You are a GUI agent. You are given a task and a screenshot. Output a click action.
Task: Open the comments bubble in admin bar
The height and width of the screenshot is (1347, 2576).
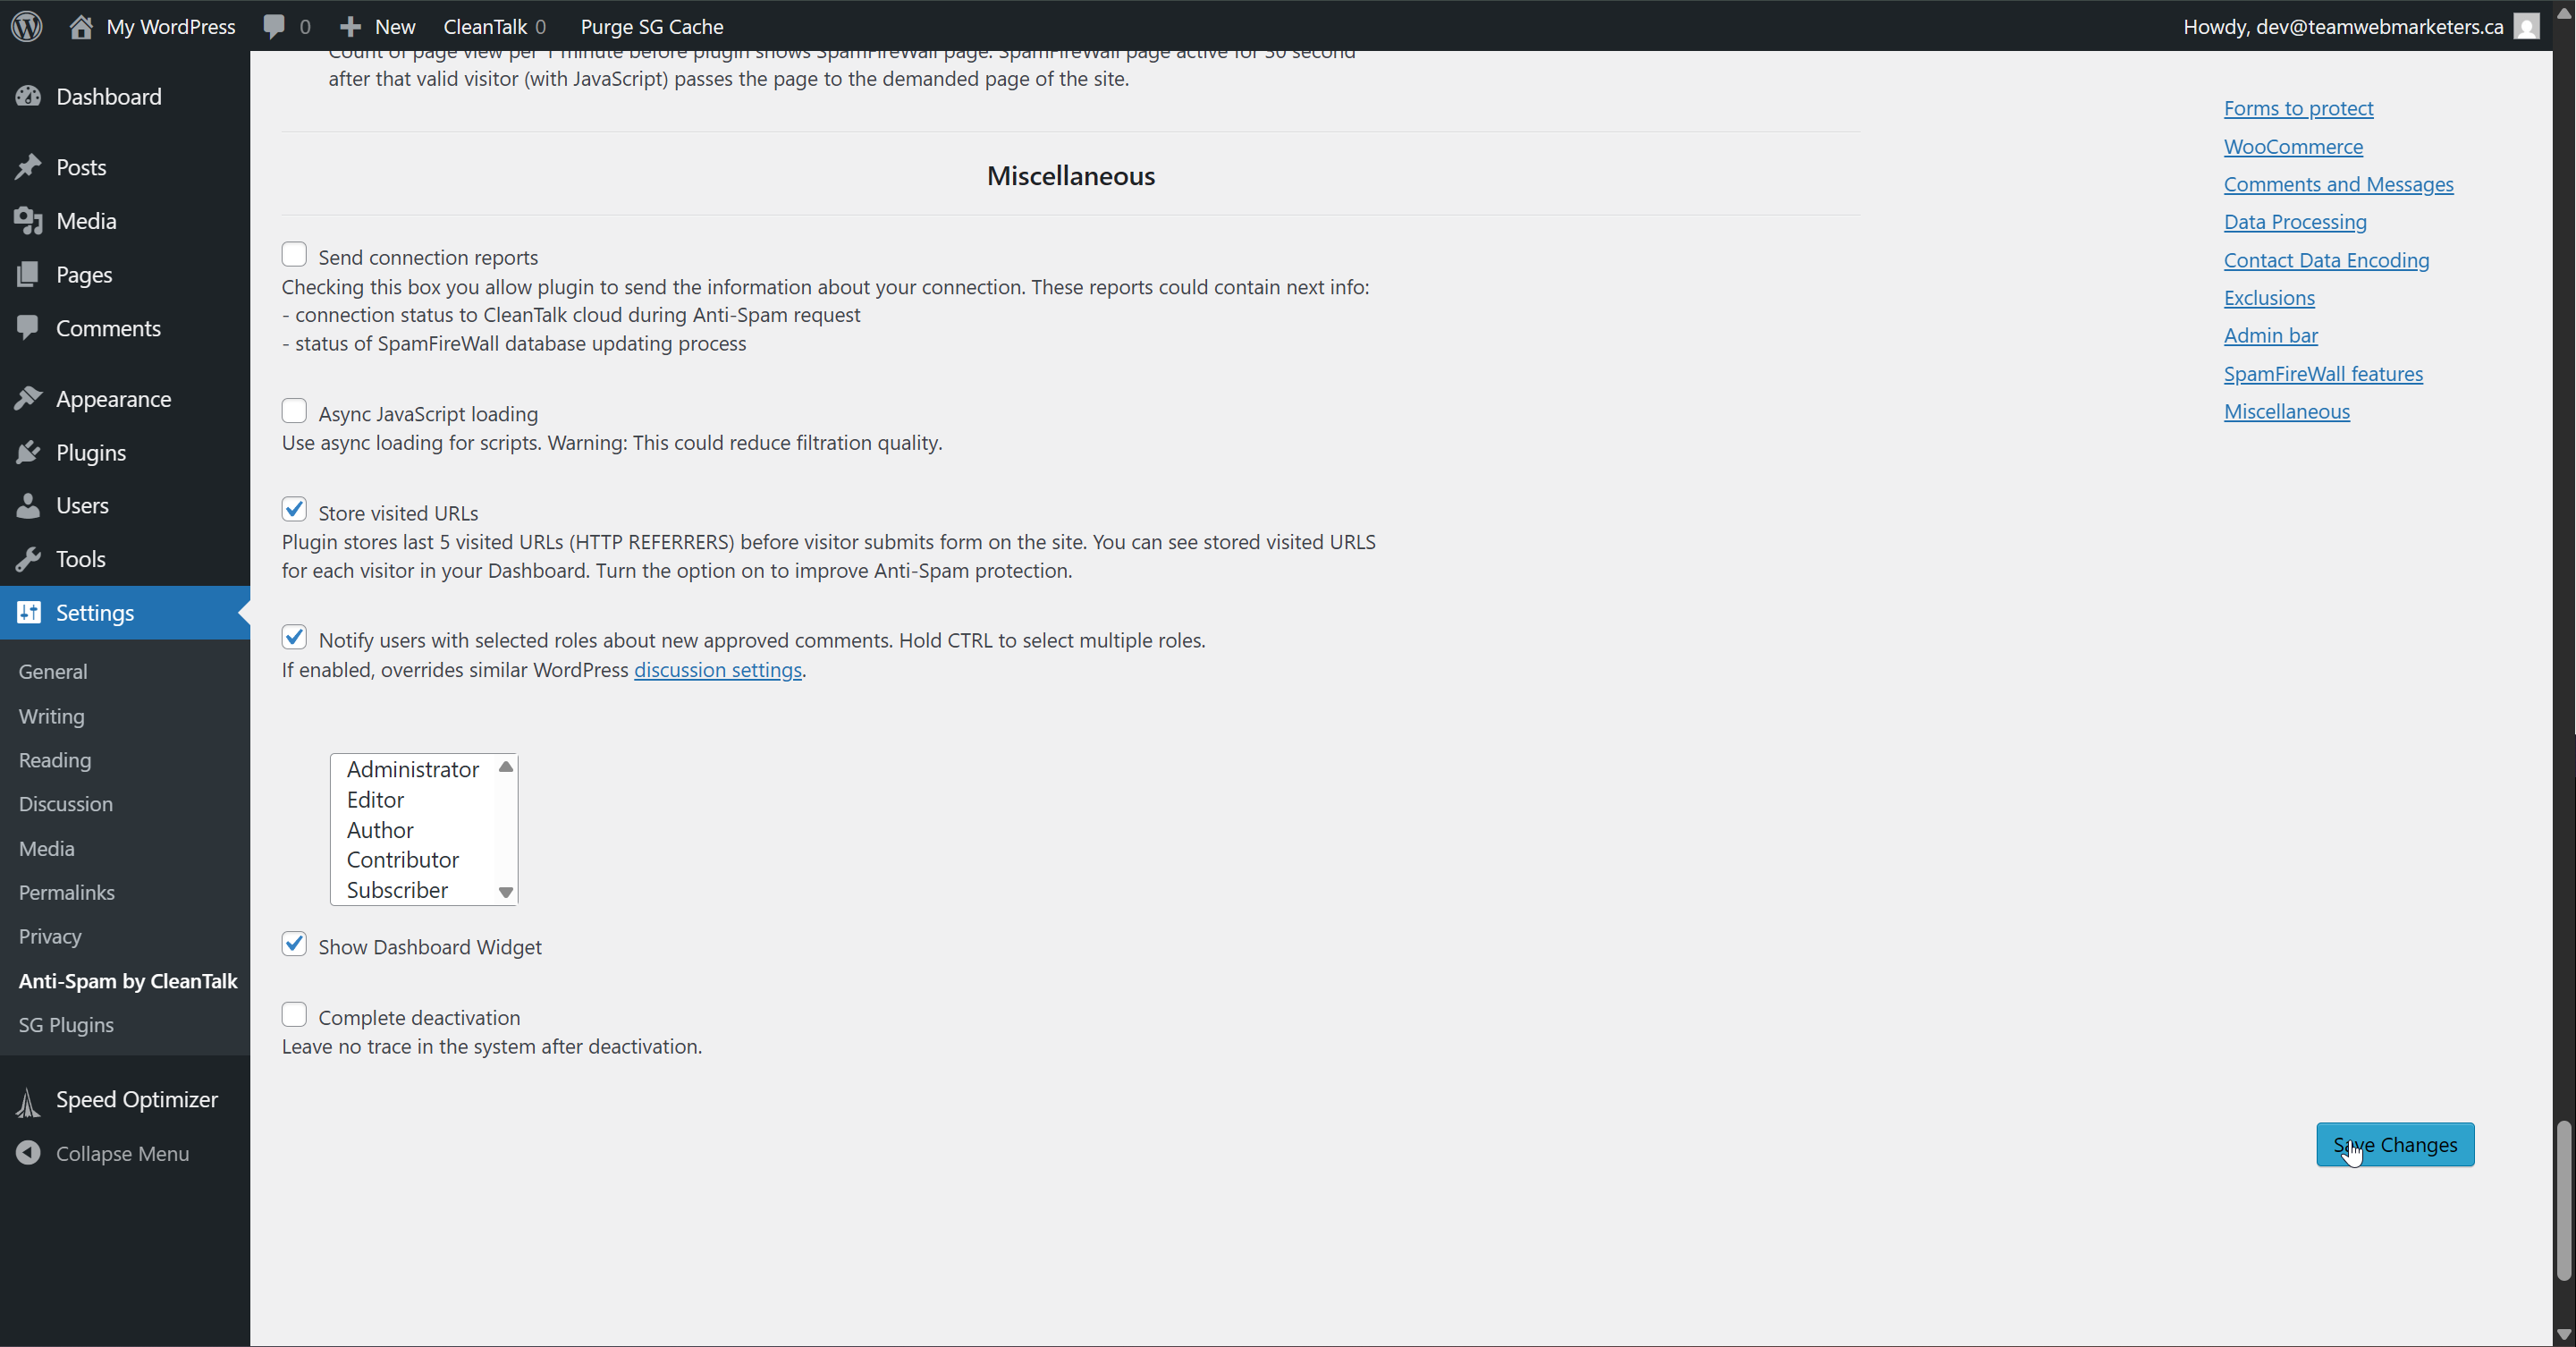tap(274, 26)
